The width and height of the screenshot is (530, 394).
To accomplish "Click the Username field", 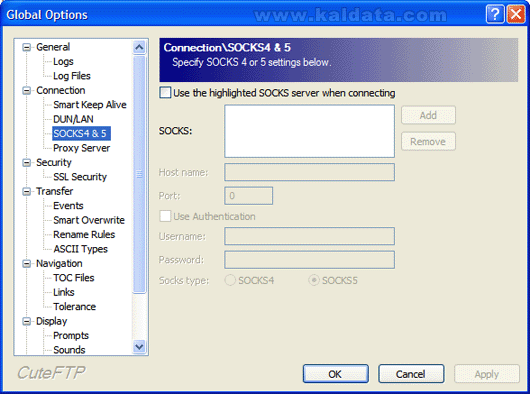I will pos(309,236).
